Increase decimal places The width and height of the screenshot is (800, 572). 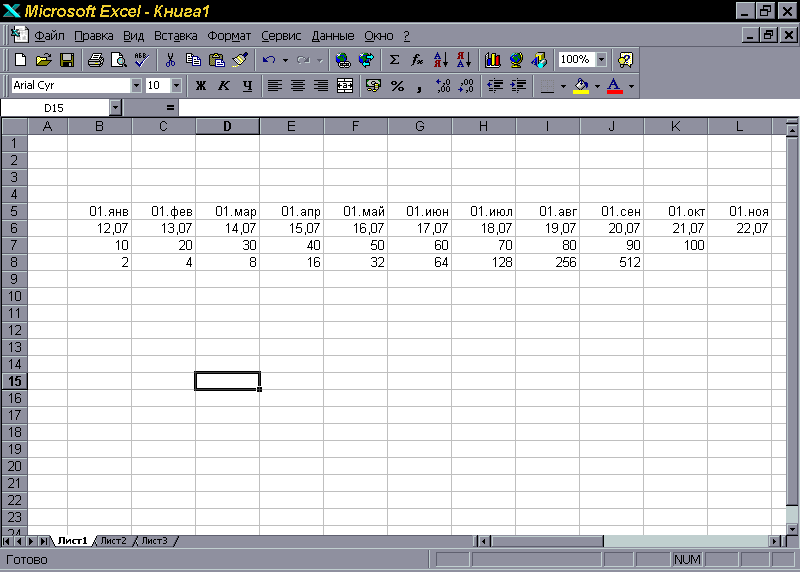coord(443,86)
